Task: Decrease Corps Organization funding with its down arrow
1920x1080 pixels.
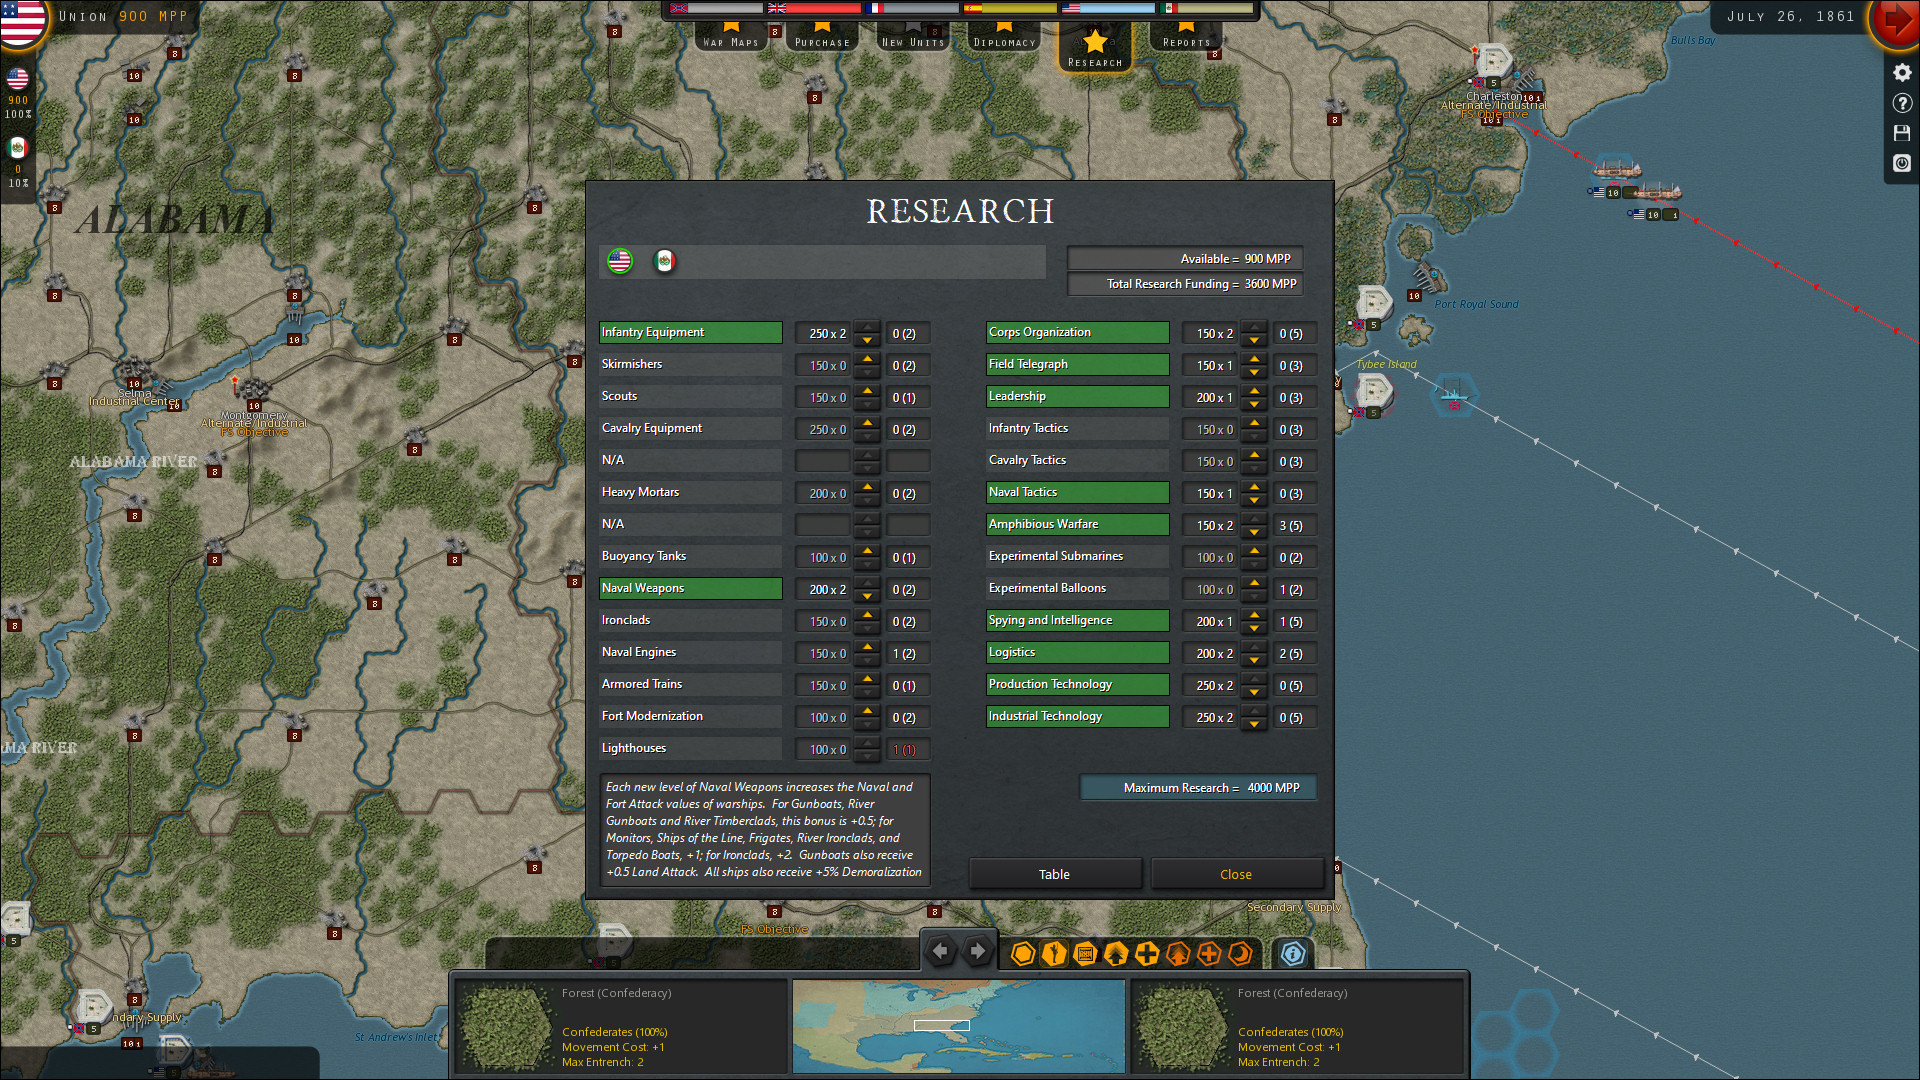Action: coord(1254,340)
